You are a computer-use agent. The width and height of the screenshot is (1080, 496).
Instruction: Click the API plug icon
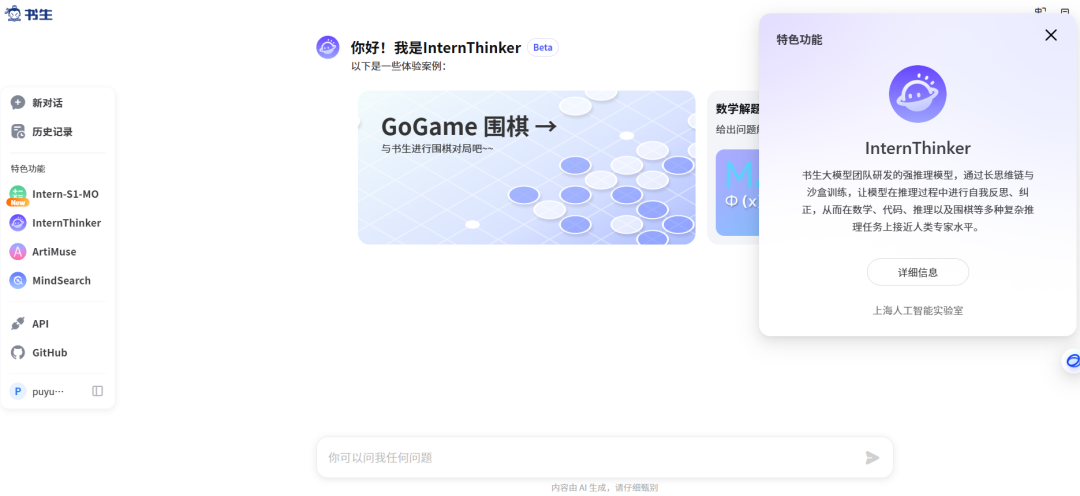(18, 324)
